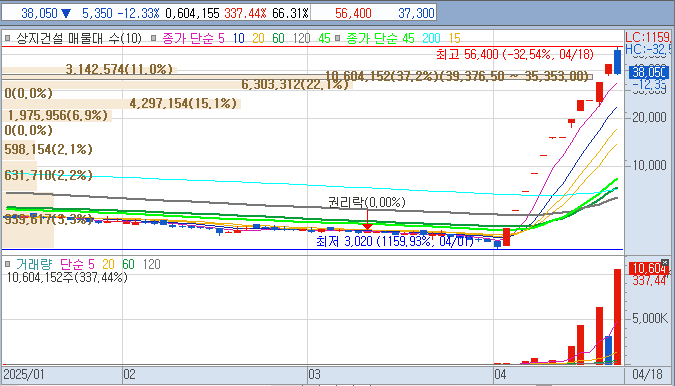Click the blue 38,050 price tag on axis

coord(649,72)
